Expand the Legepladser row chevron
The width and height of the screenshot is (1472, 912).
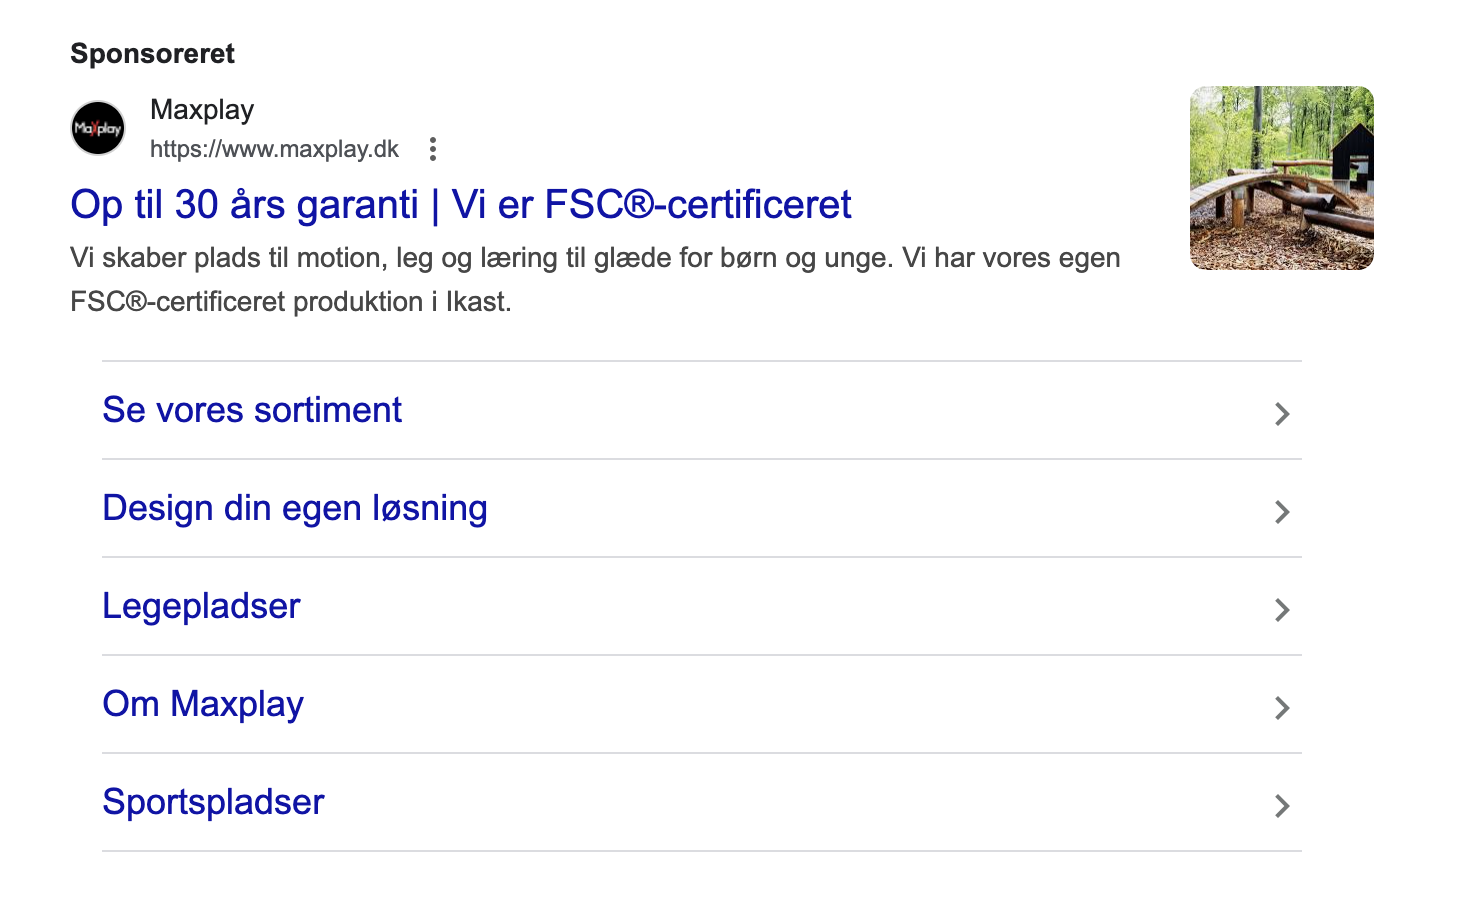point(1282,610)
